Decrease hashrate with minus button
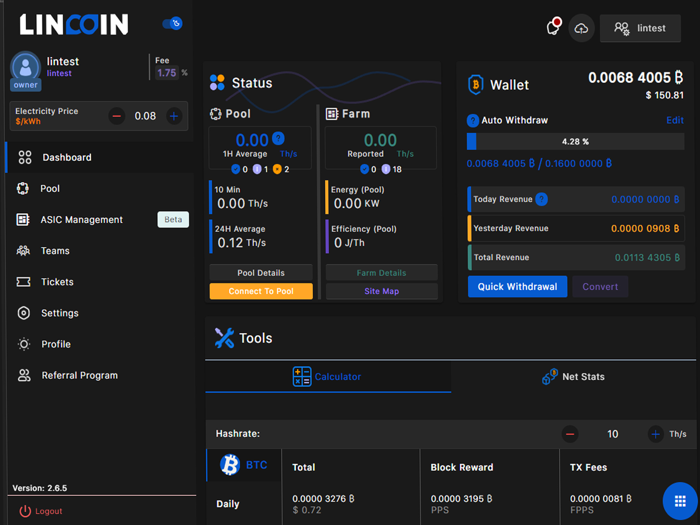The width and height of the screenshot is (700, 525). coord(570,434)
